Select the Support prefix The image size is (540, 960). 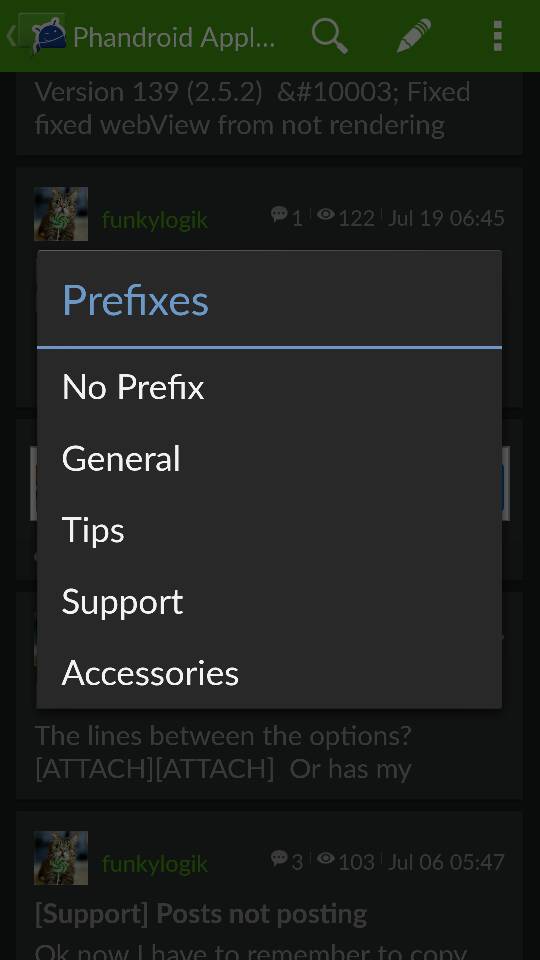(269, 602)
